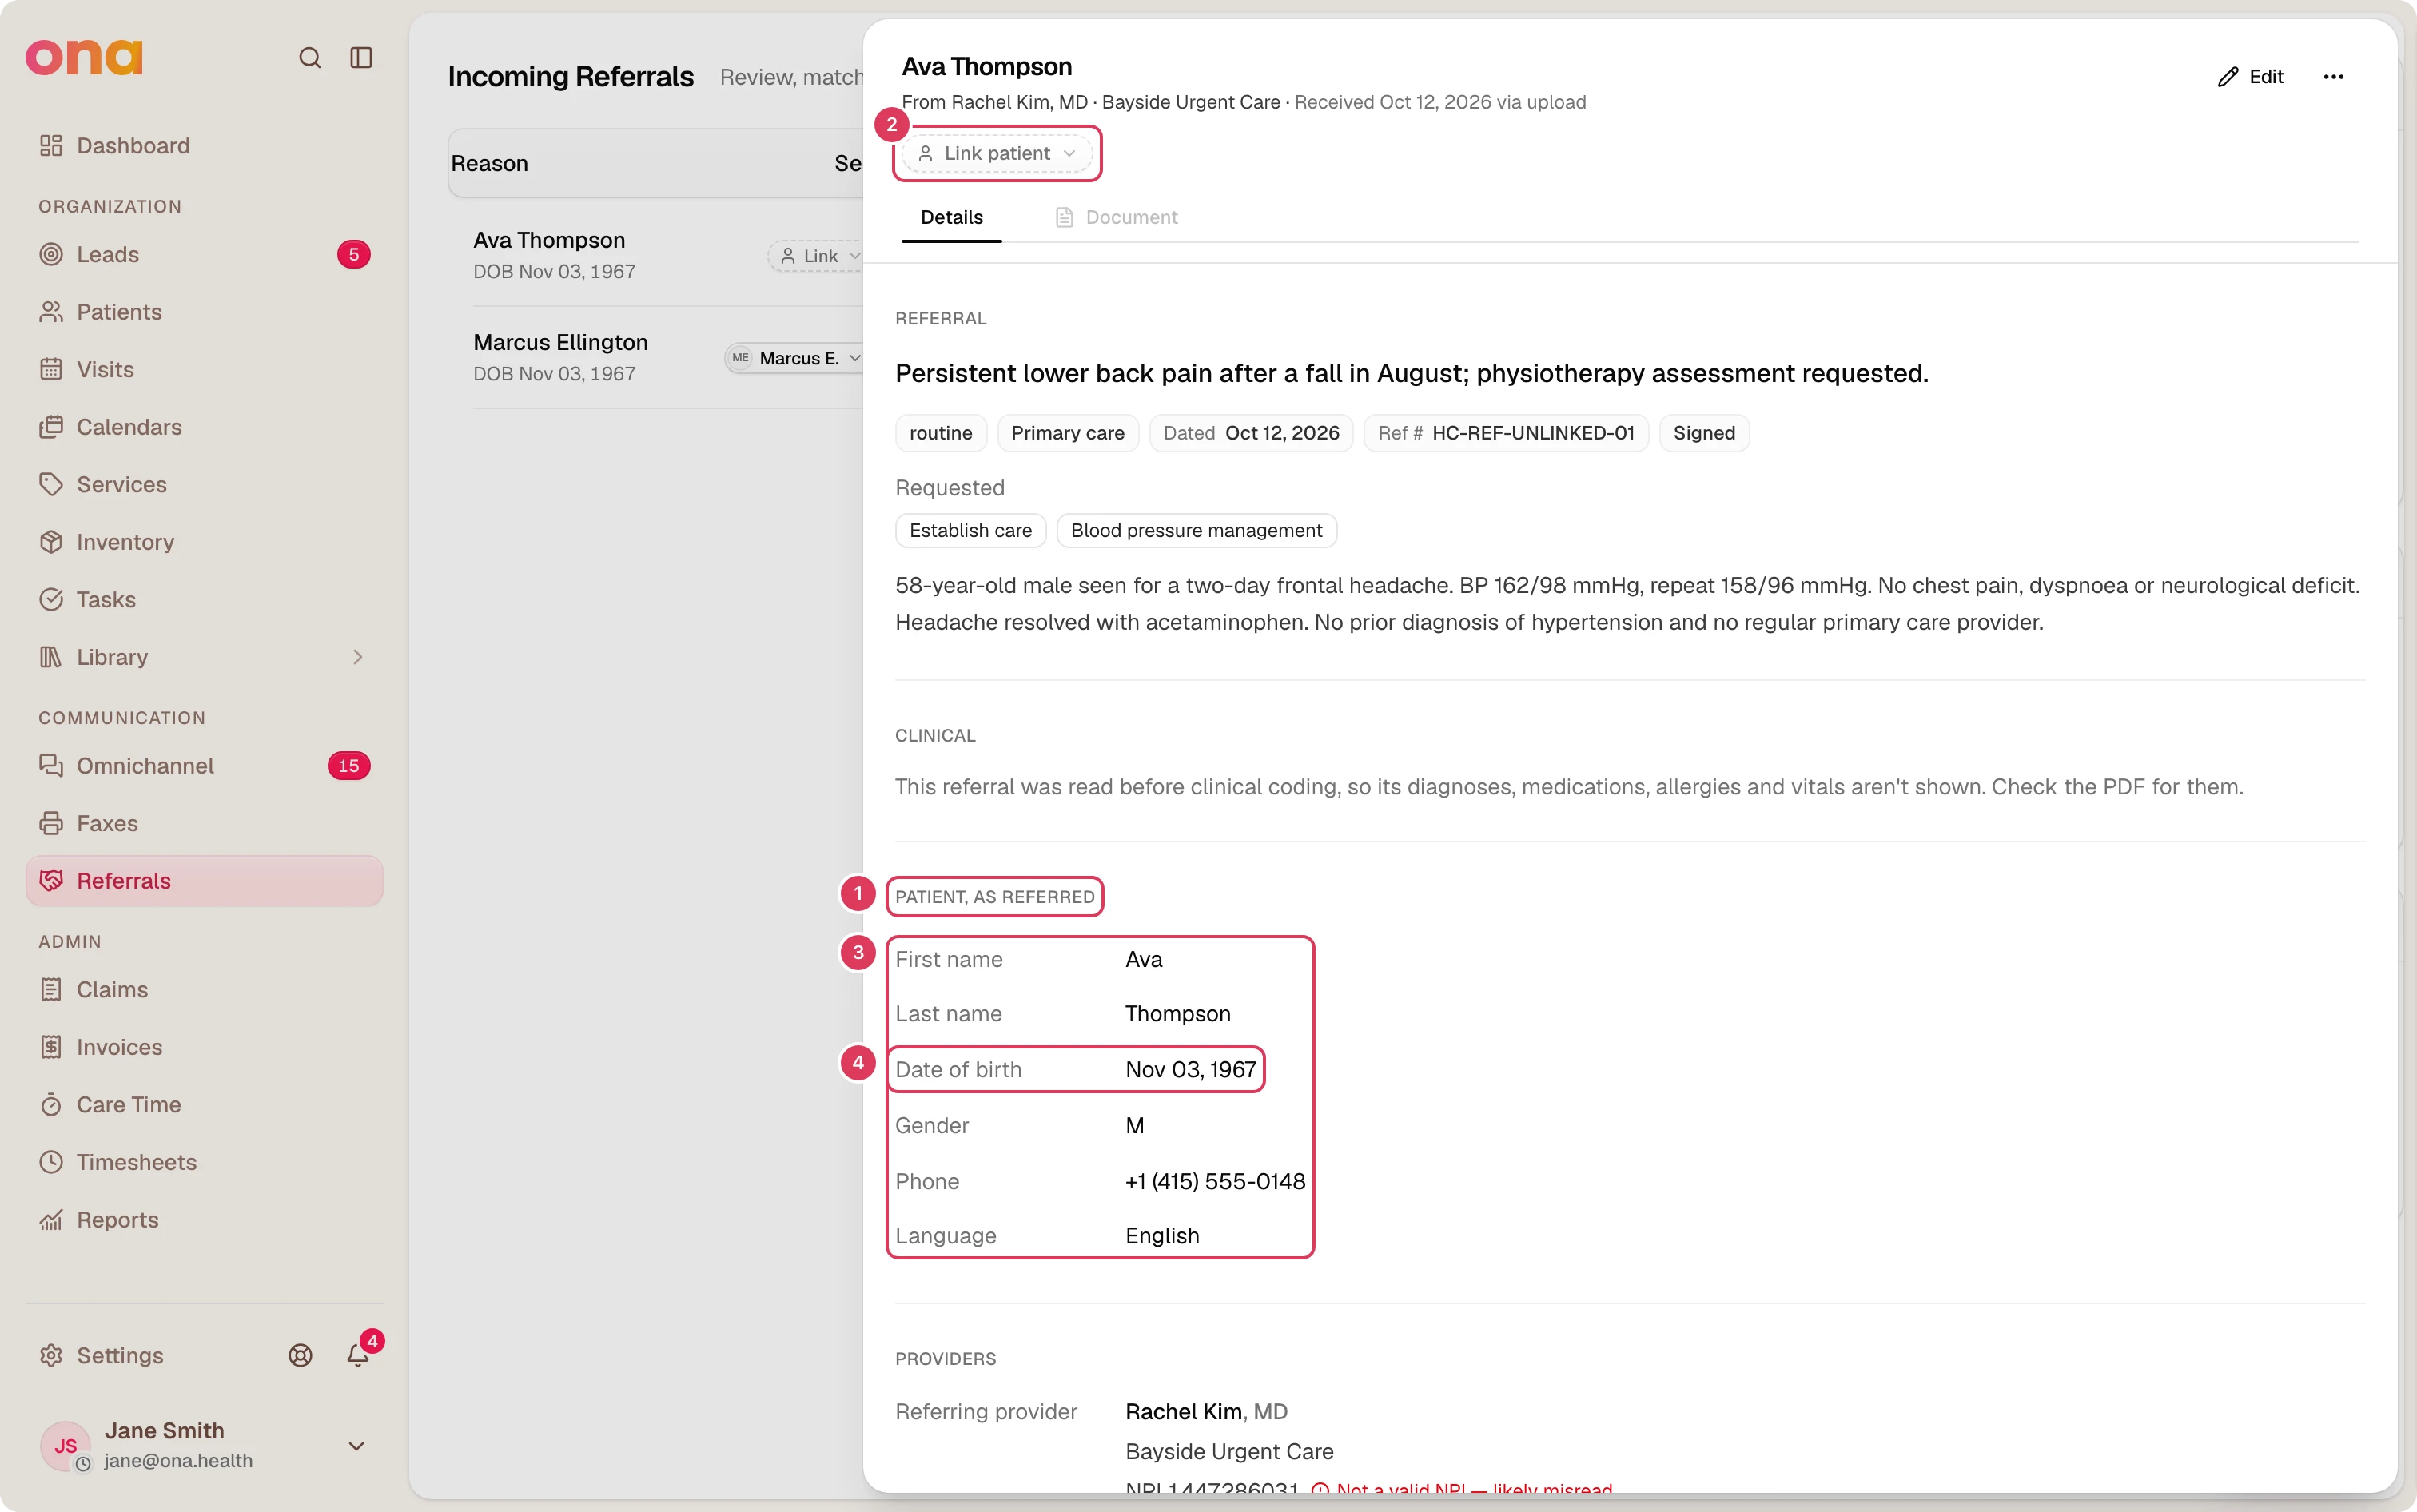Navigate to Calendars
Viewport: 2417px width, 1512px height.
click(x=204, y=427)
